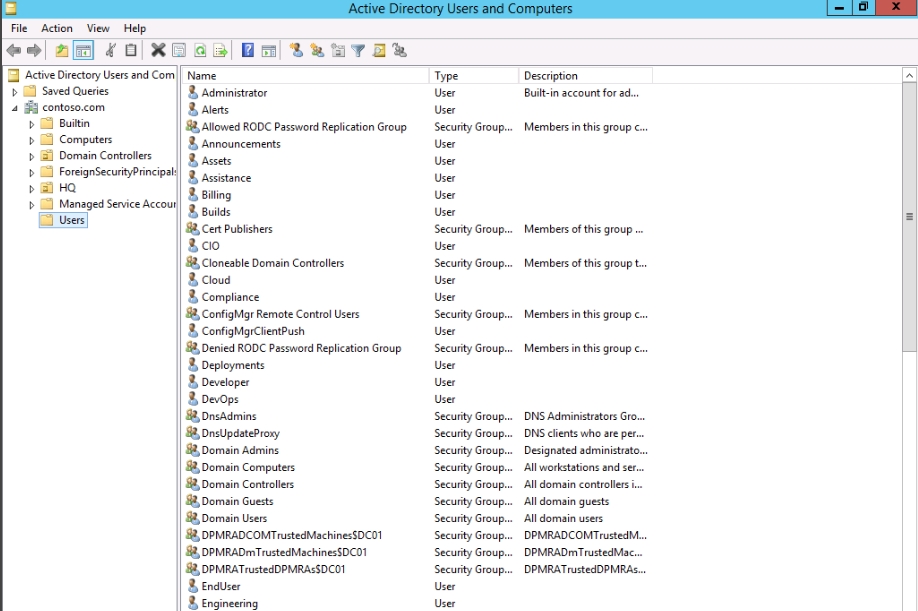Click the Delete X icon
The image size is (918, 611).
tap(158, 51)
